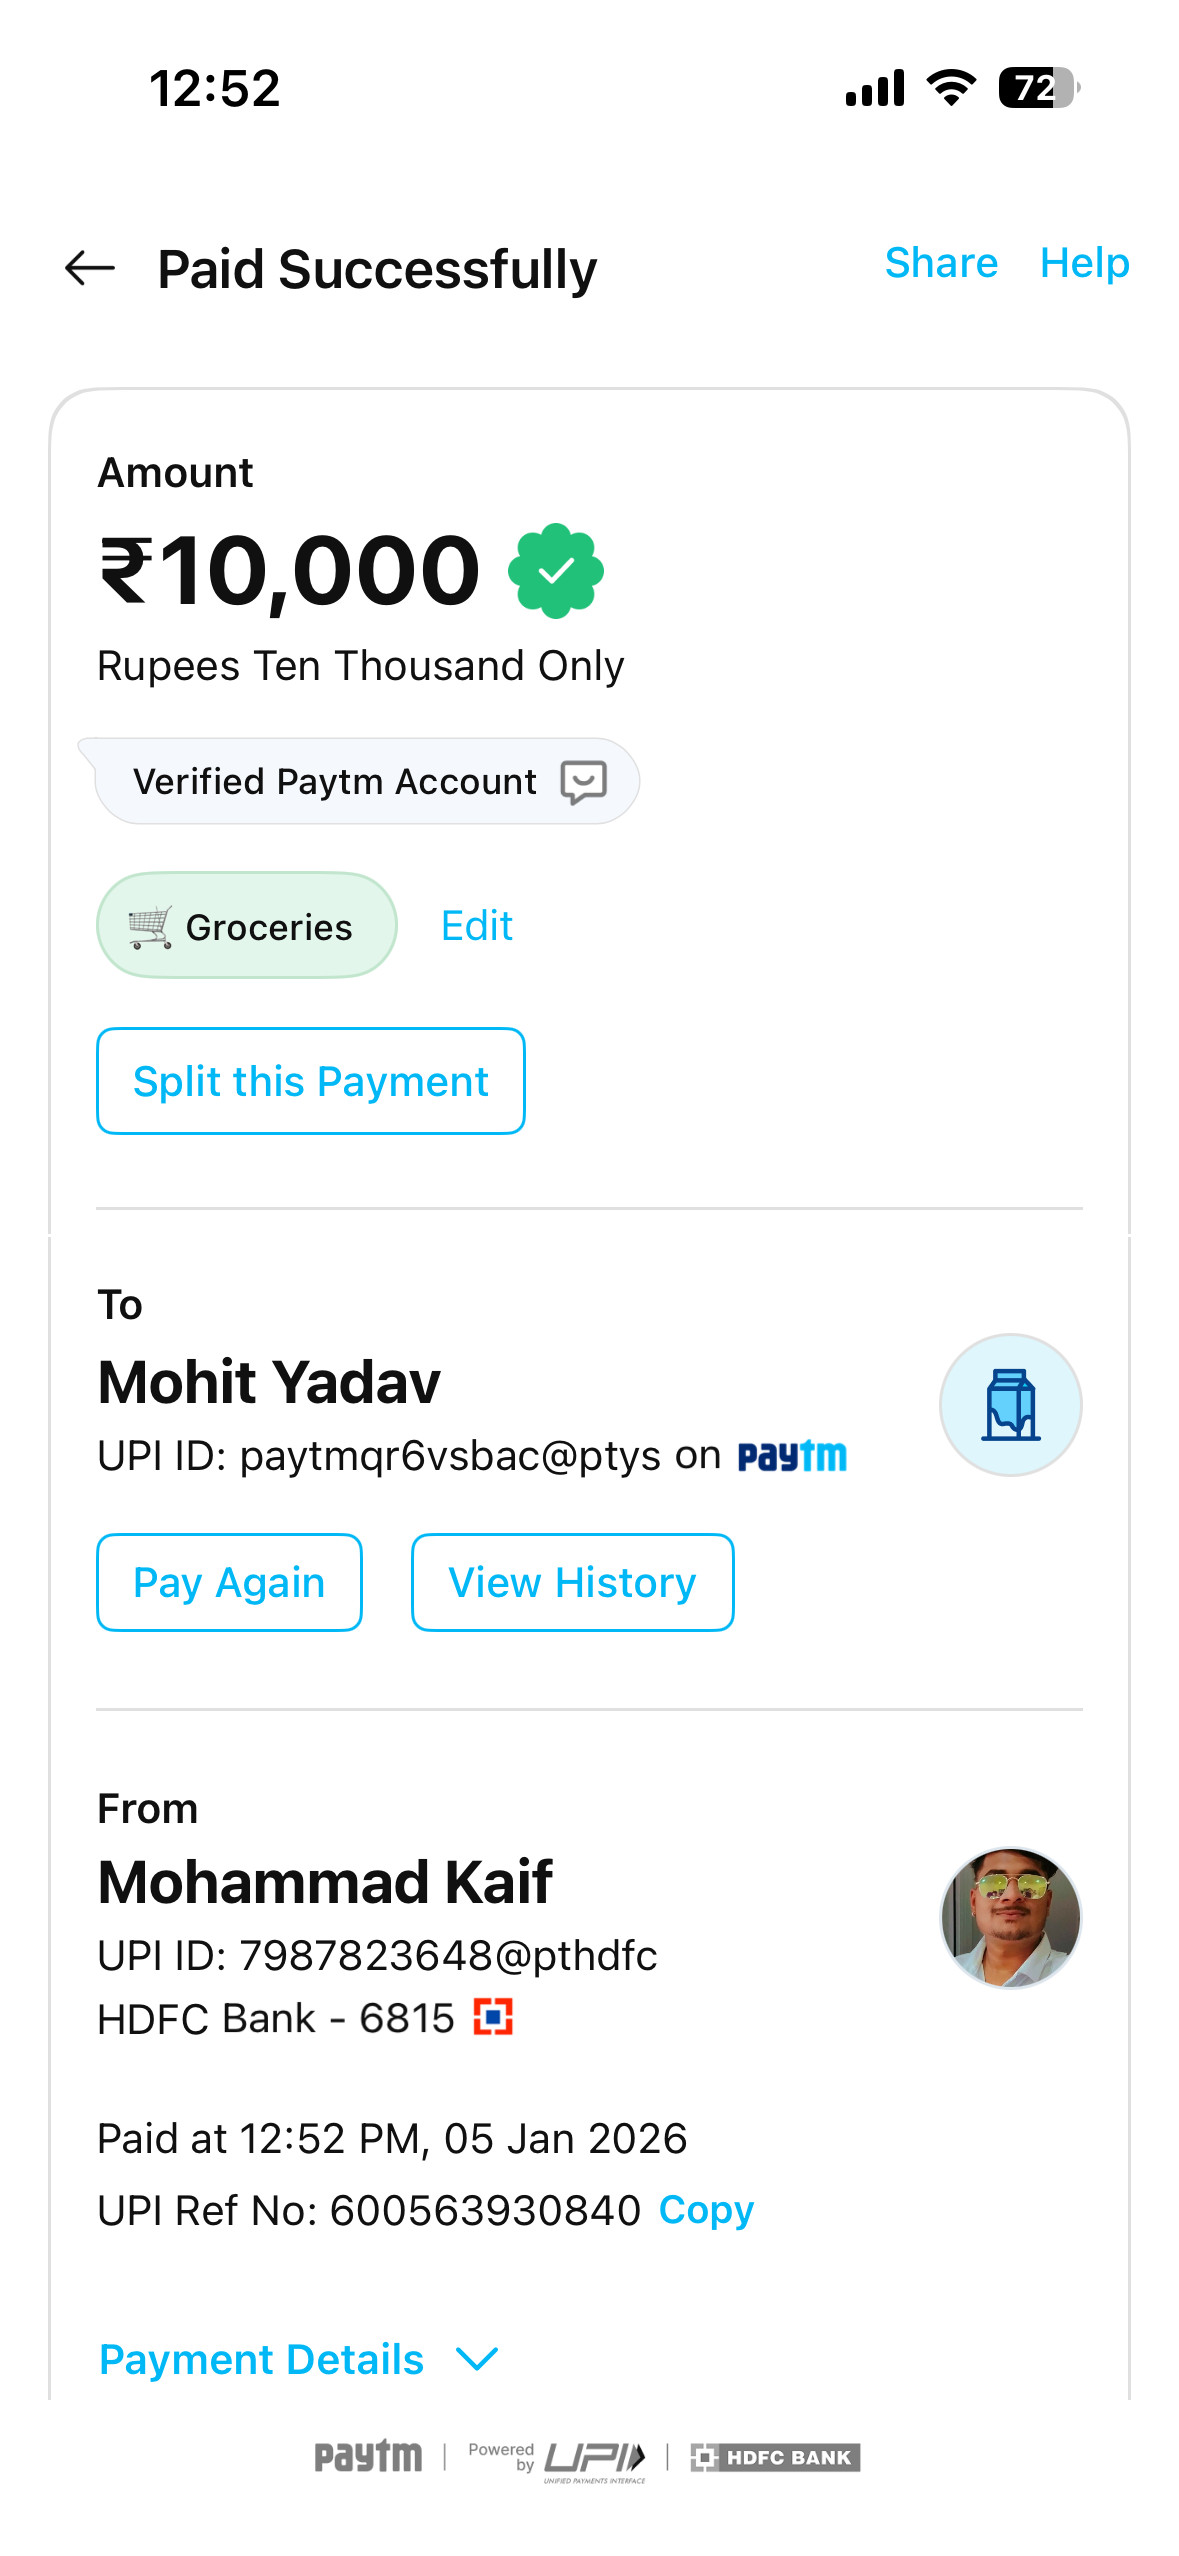
Task: Edit the Groceries category tag
Action: click(477, 926)
